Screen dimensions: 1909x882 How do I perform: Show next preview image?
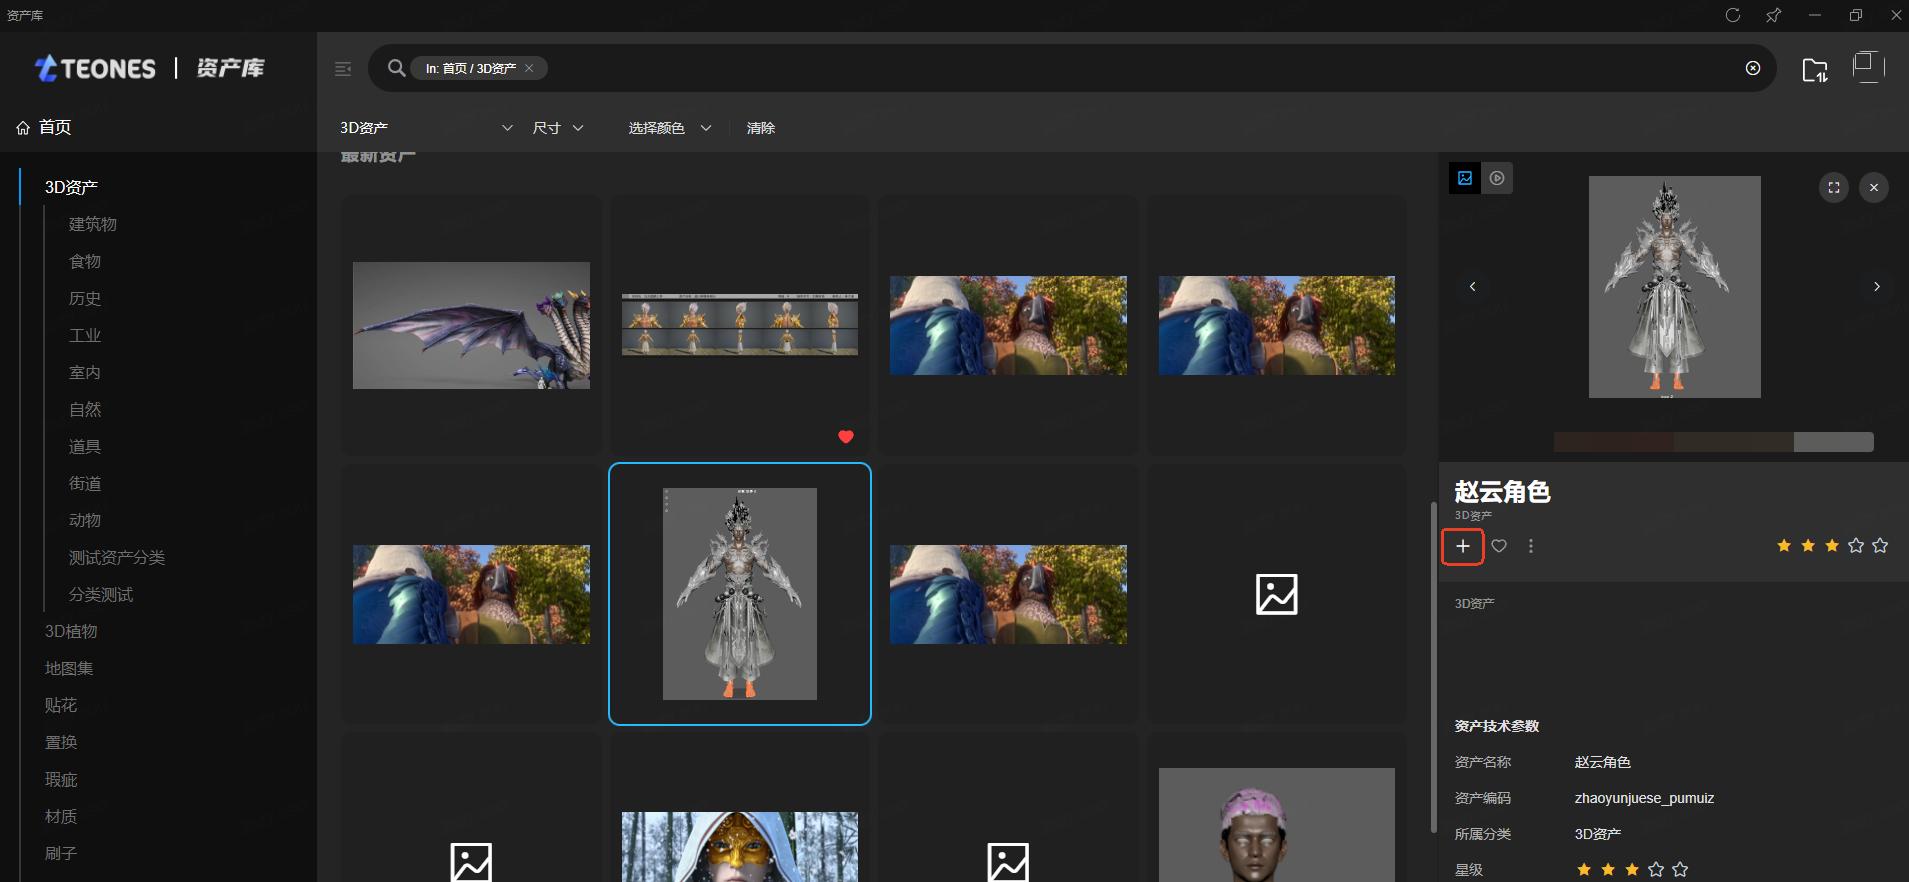(1877, 287)
